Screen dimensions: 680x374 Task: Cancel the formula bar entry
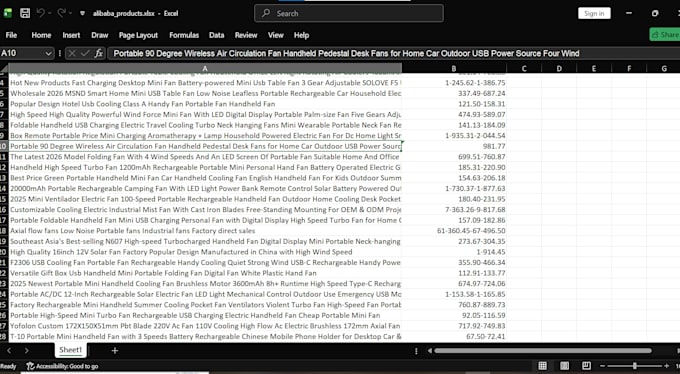click(x=72, y=53)
